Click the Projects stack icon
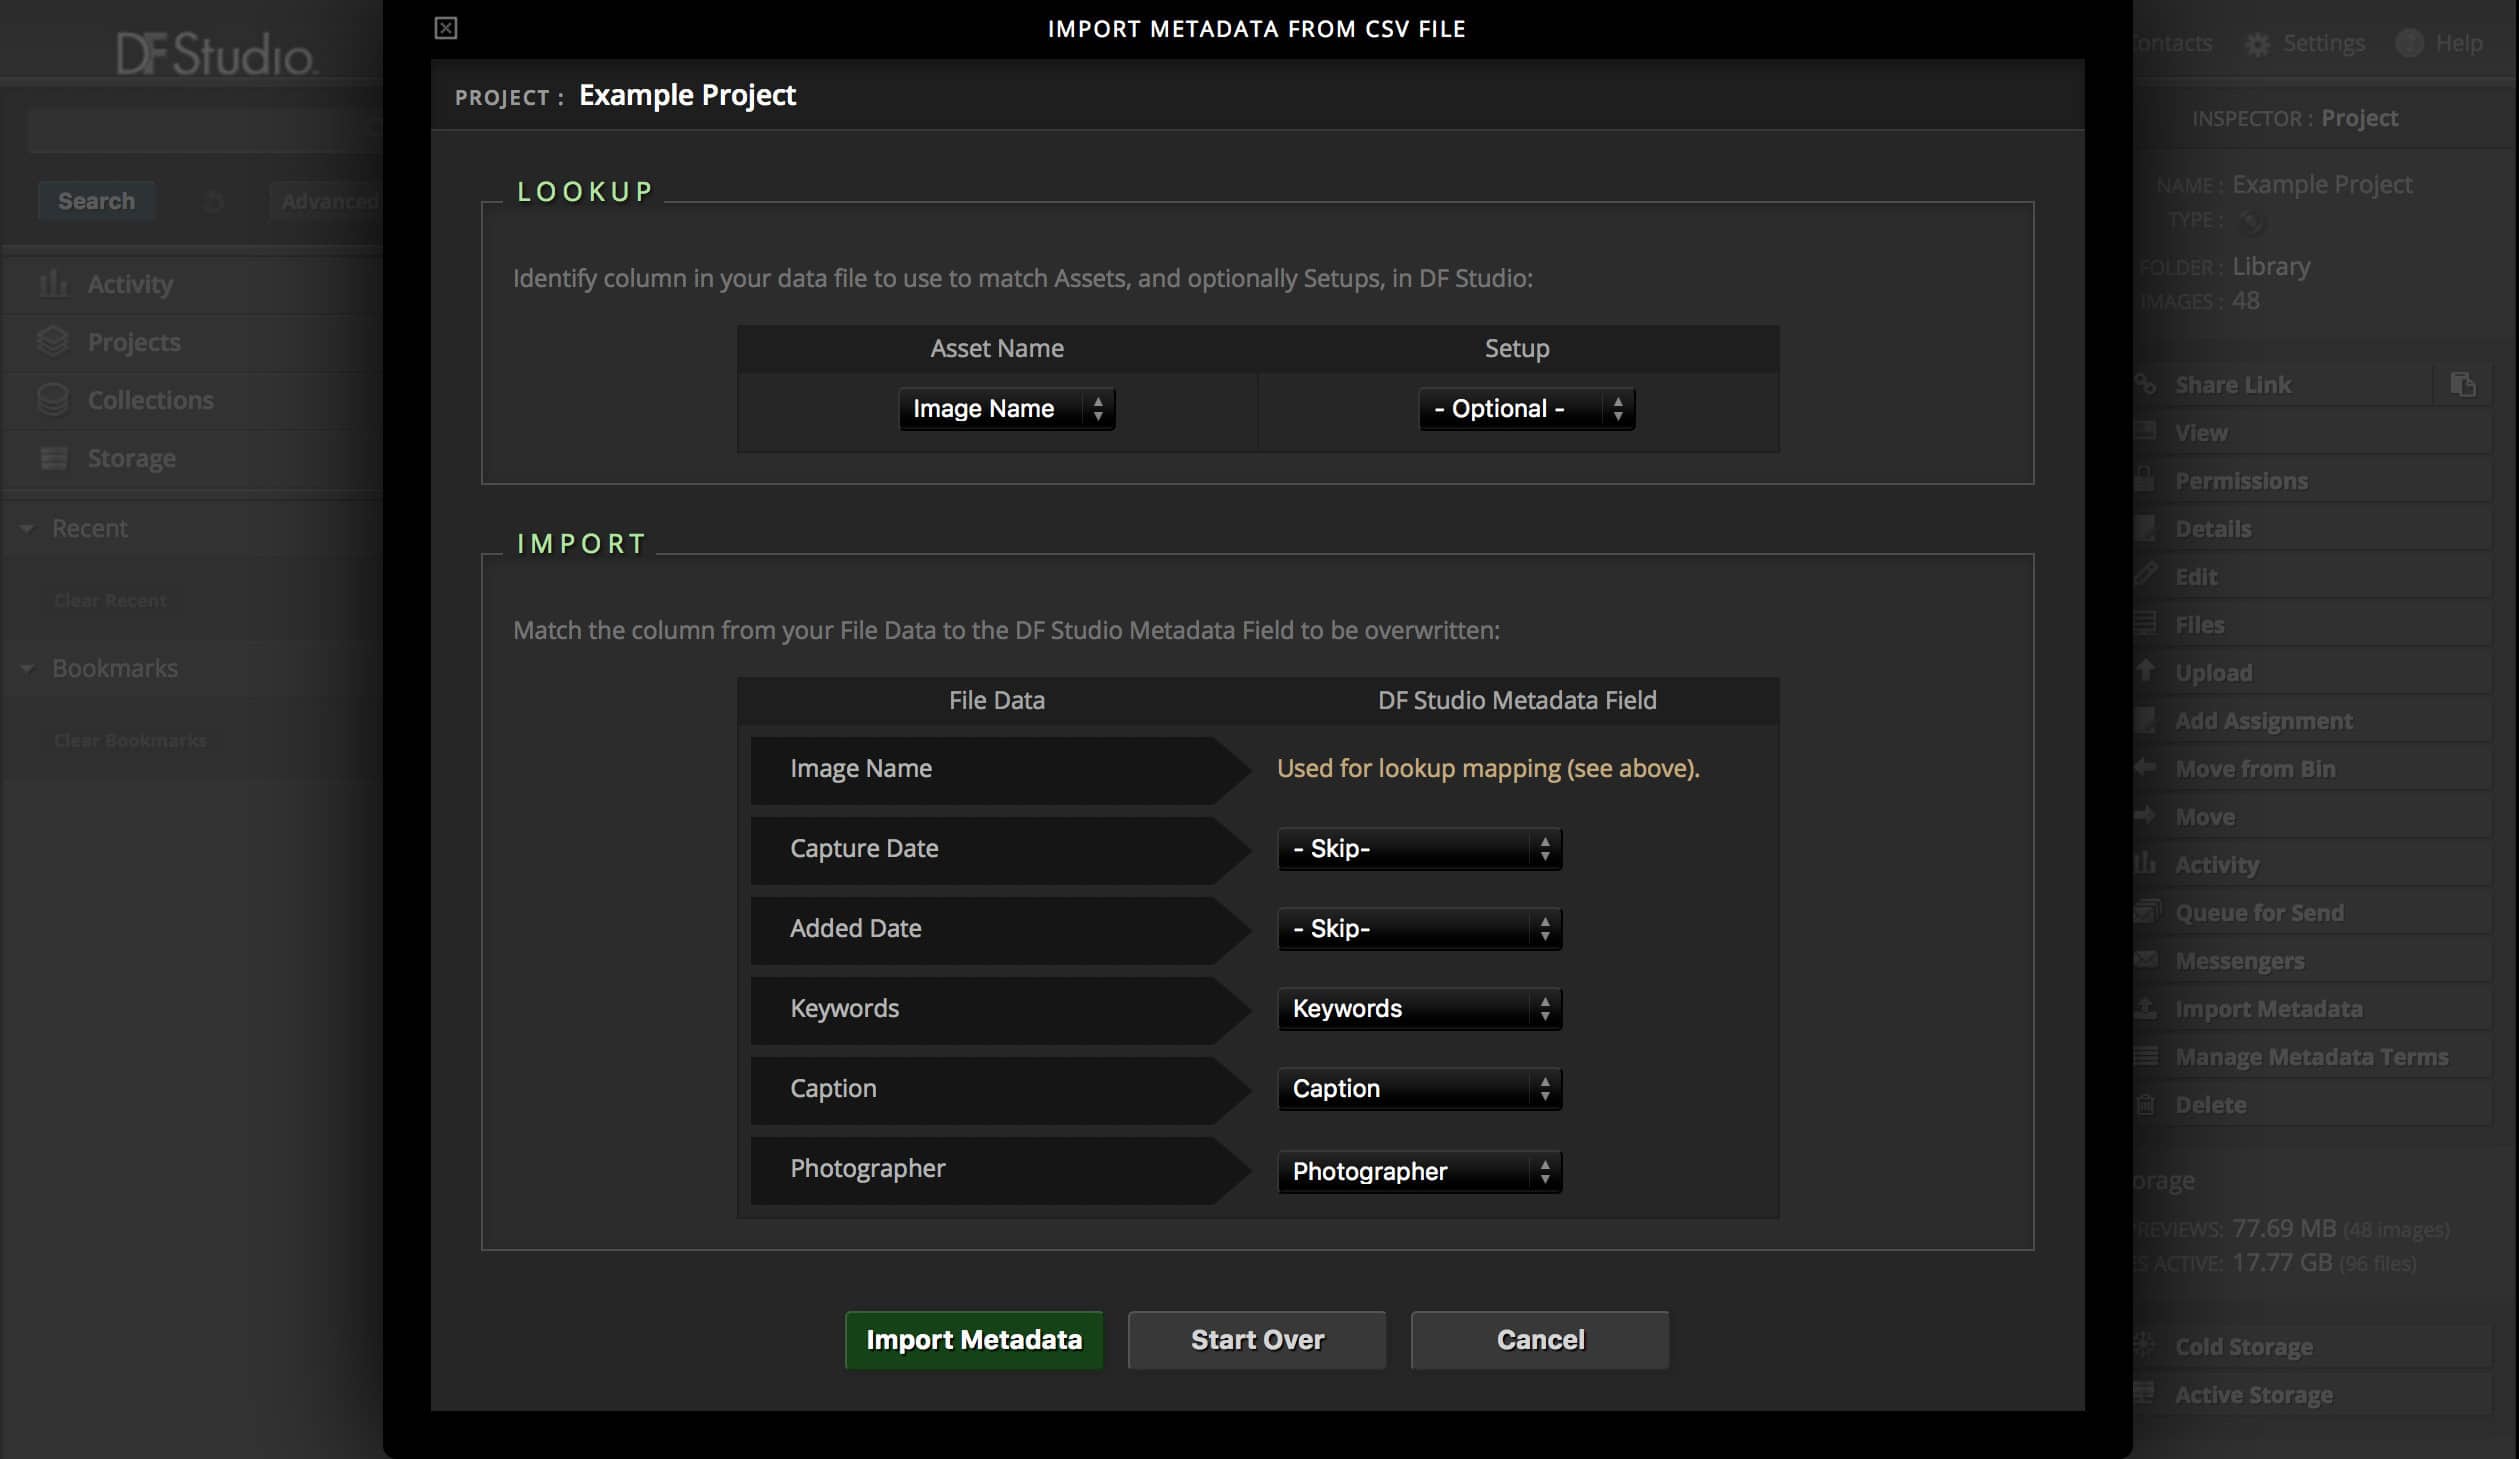The width and height of the screenshot is (2519, 1459). [x=53, y=342]
